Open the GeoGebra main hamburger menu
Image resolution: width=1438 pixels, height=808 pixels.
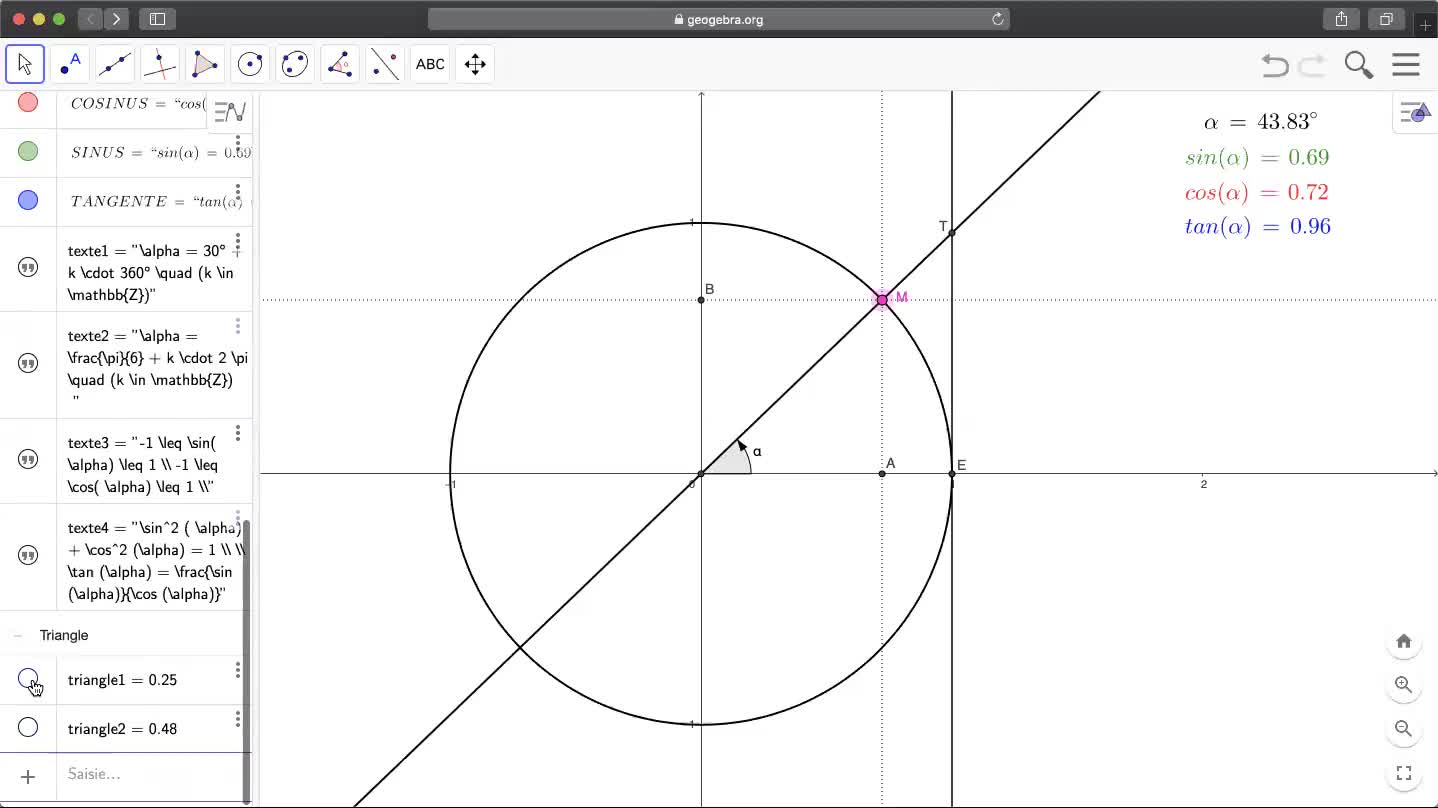click(x=1406, y=64)
